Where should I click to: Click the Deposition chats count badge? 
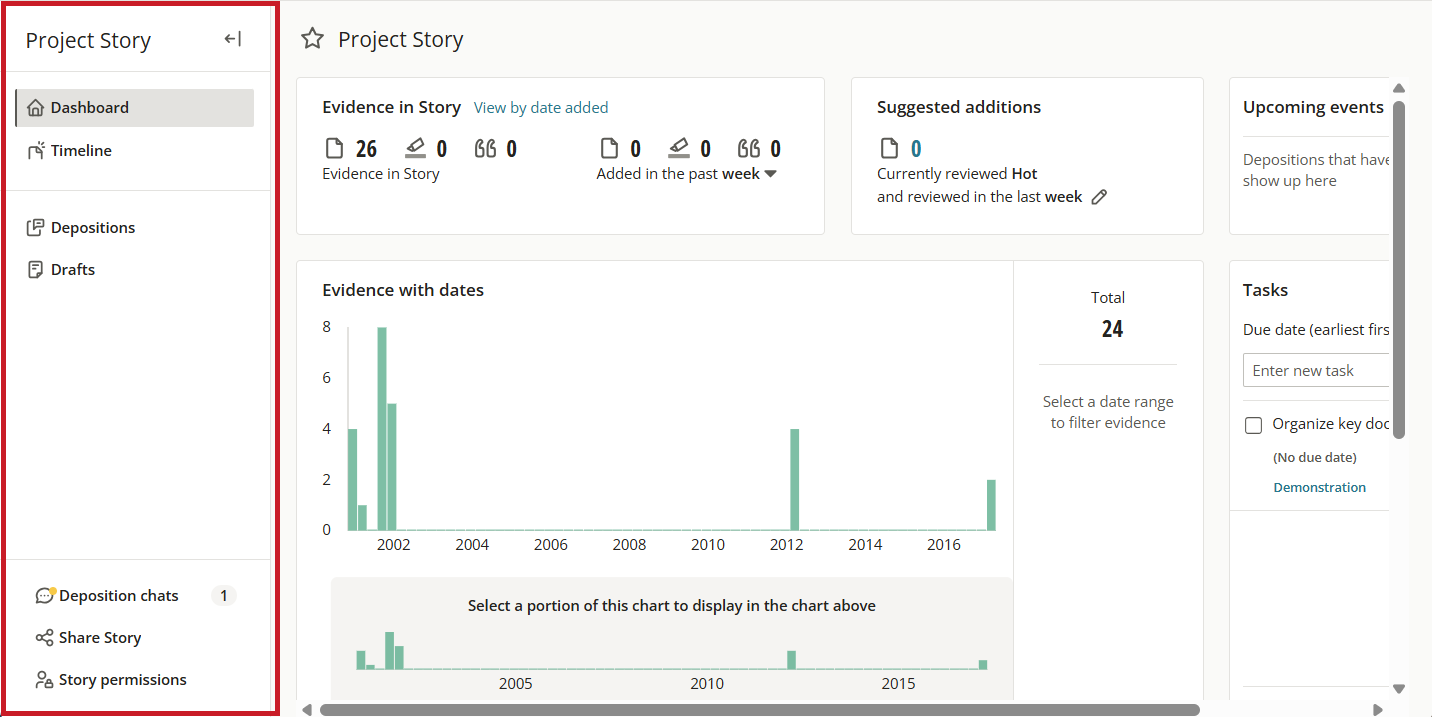tap(224, 596)
